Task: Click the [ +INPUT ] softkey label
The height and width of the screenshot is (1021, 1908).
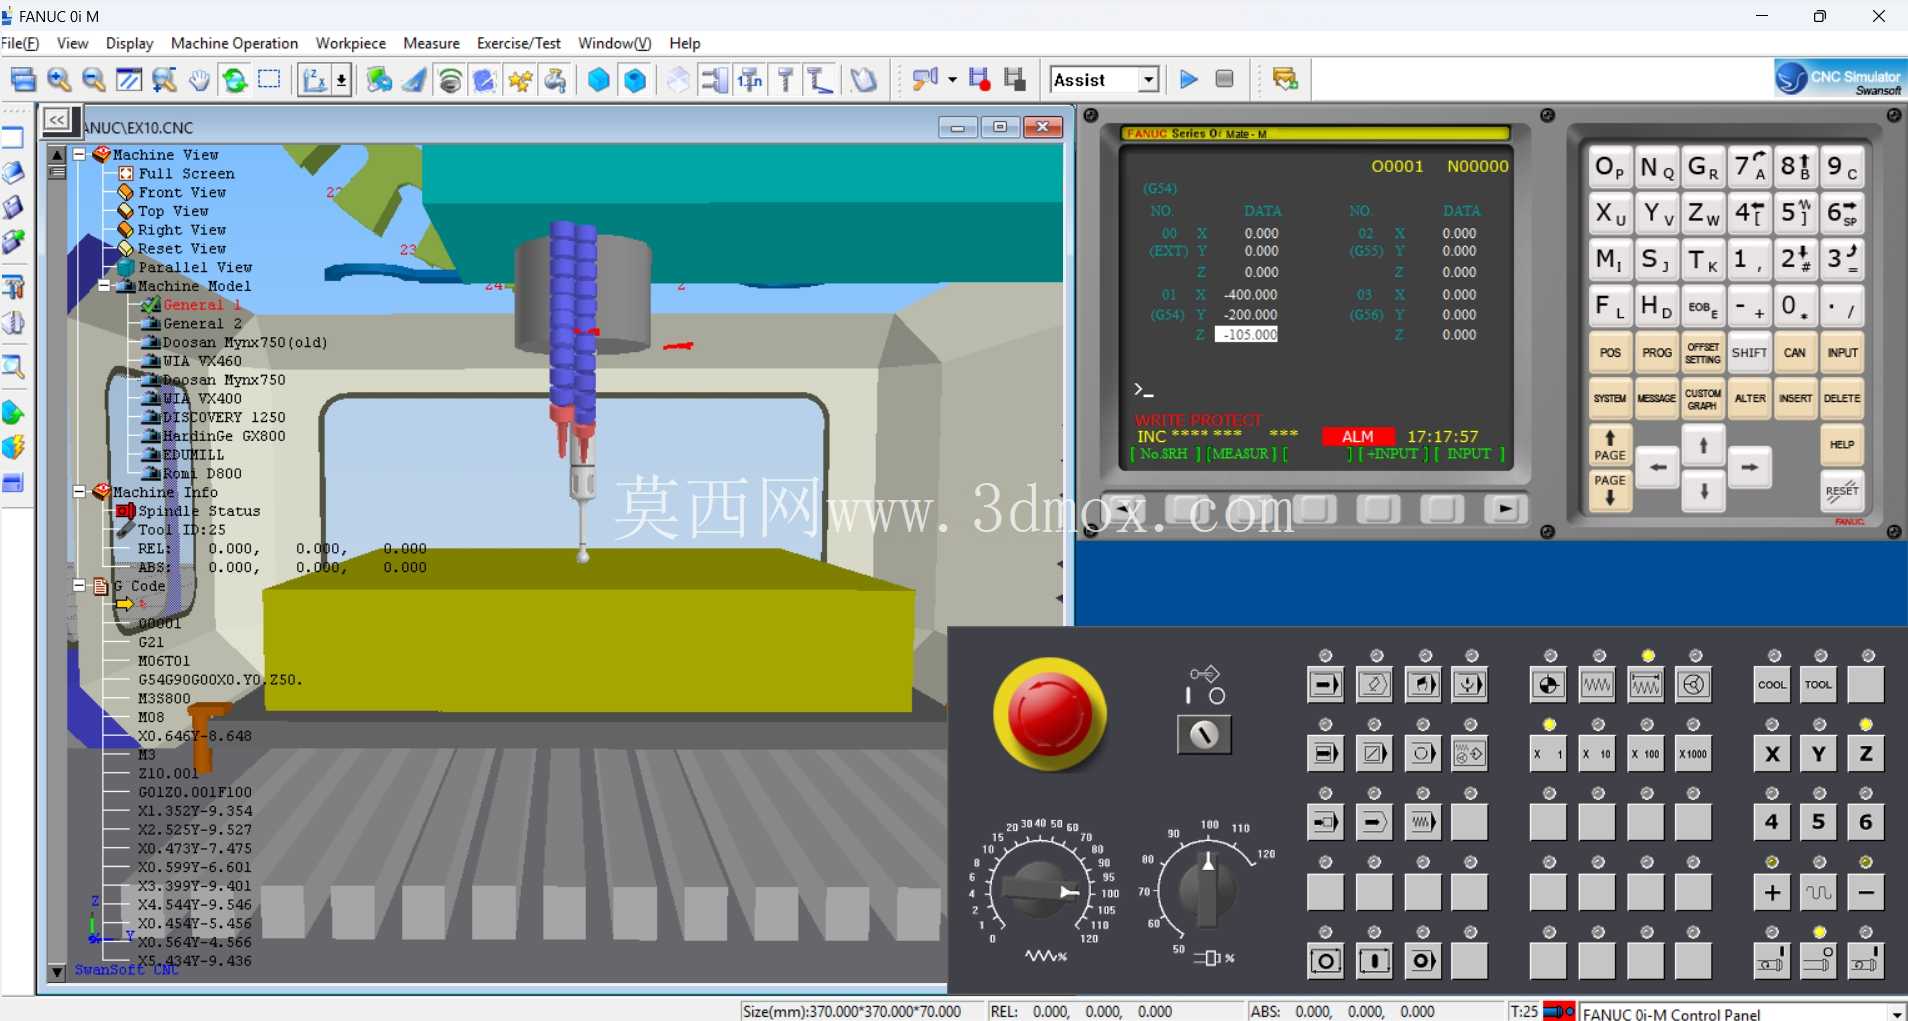Action: [1392, 454]
